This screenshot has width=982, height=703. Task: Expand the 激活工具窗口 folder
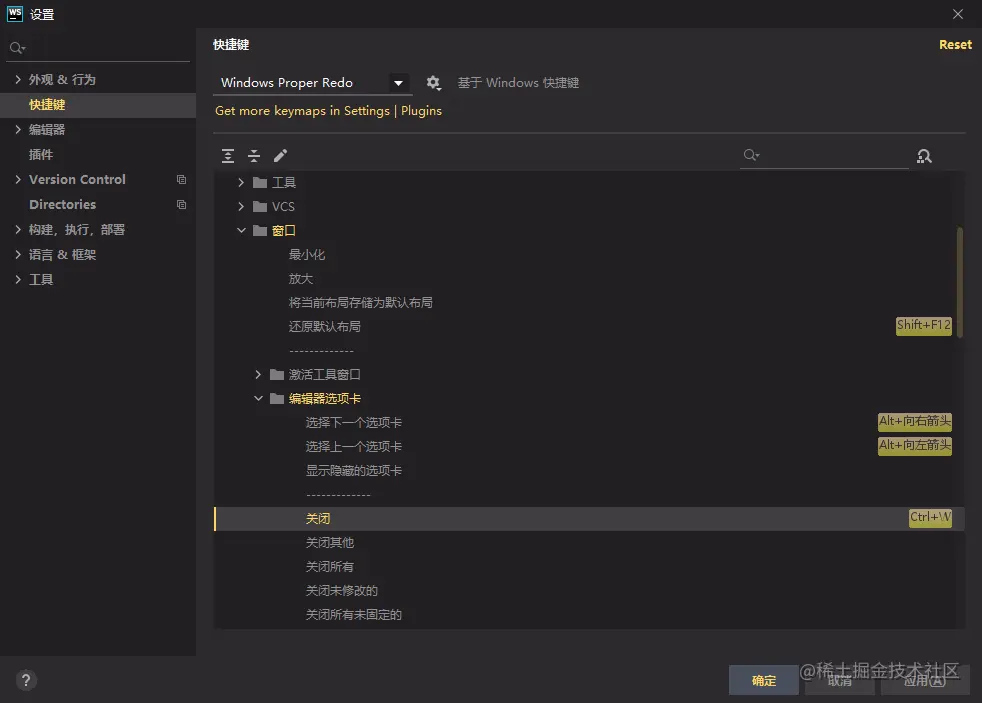(x=258, y=374)
